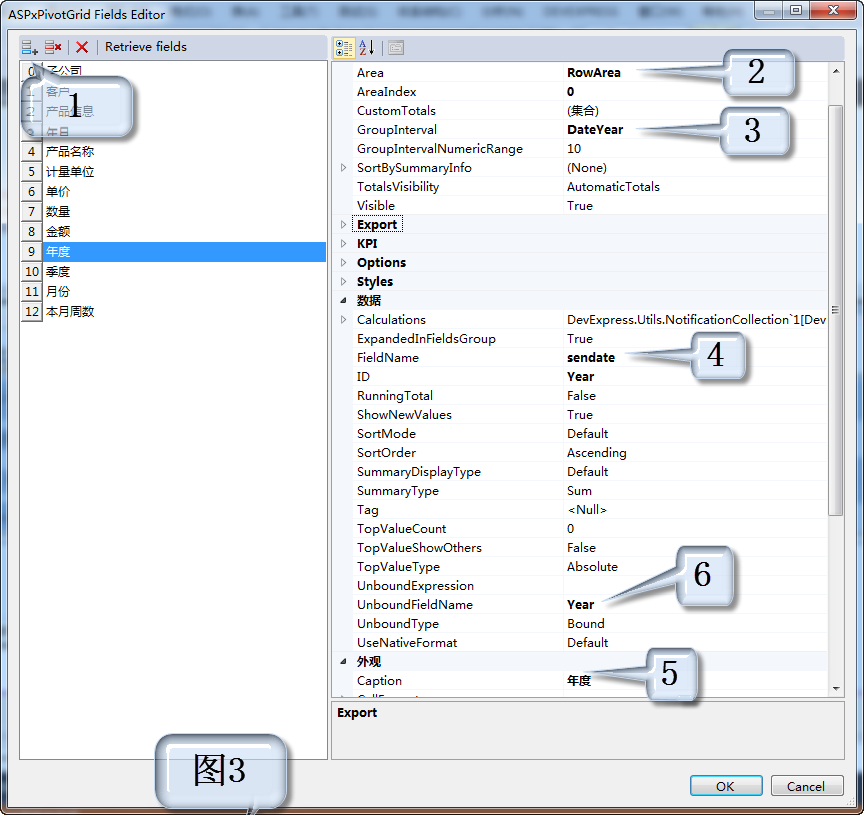
Task: Click ExpandedInFieldsGroup True value
Action: coord(580,338)
